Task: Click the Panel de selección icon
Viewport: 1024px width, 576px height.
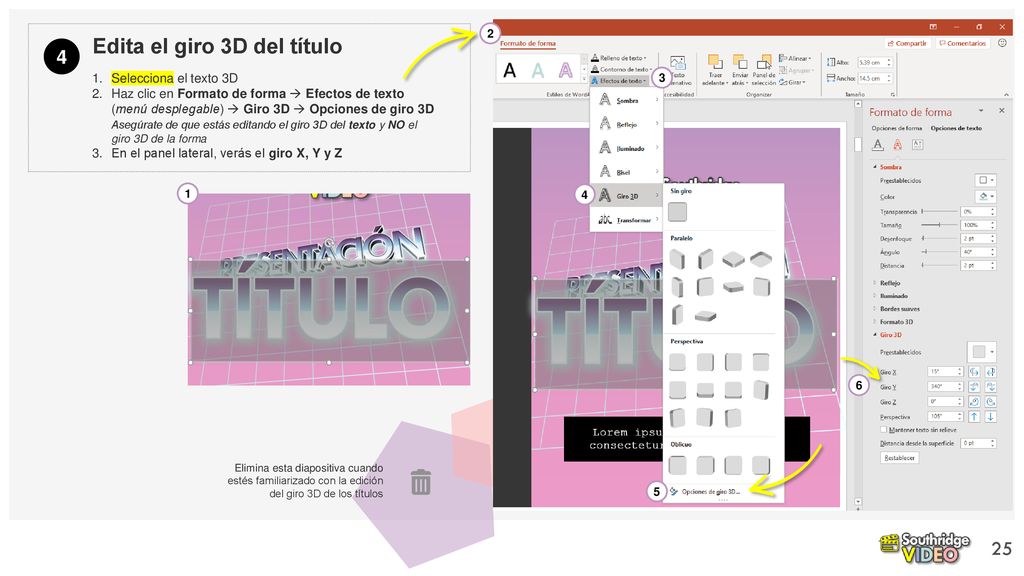Action: click(x=763, y=63)
